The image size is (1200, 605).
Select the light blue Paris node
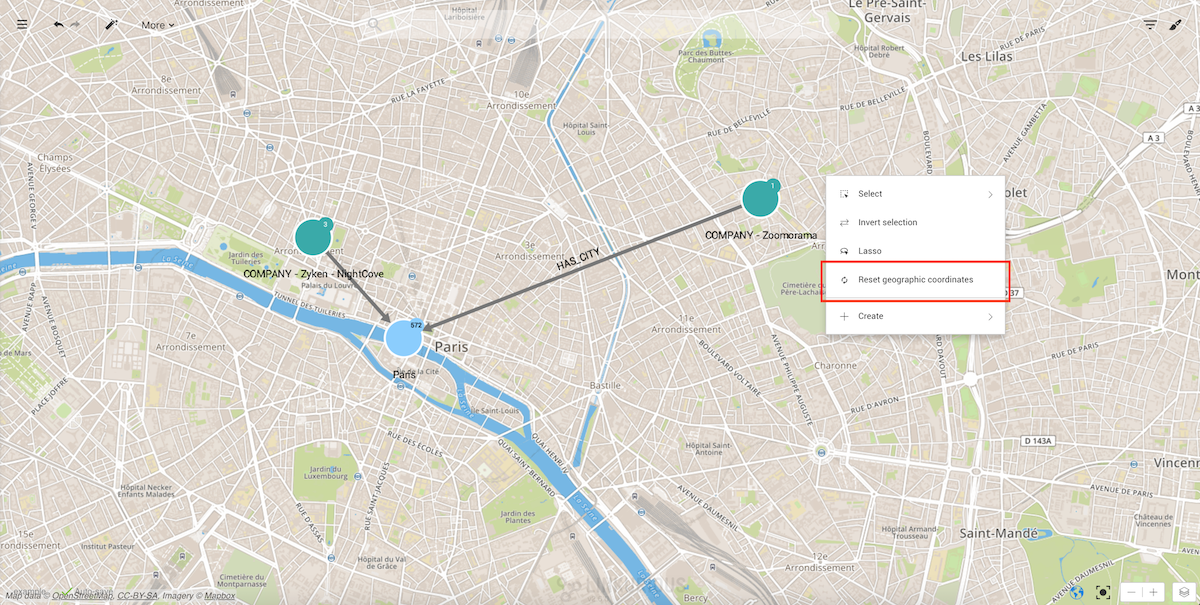(x=403, y=339)
